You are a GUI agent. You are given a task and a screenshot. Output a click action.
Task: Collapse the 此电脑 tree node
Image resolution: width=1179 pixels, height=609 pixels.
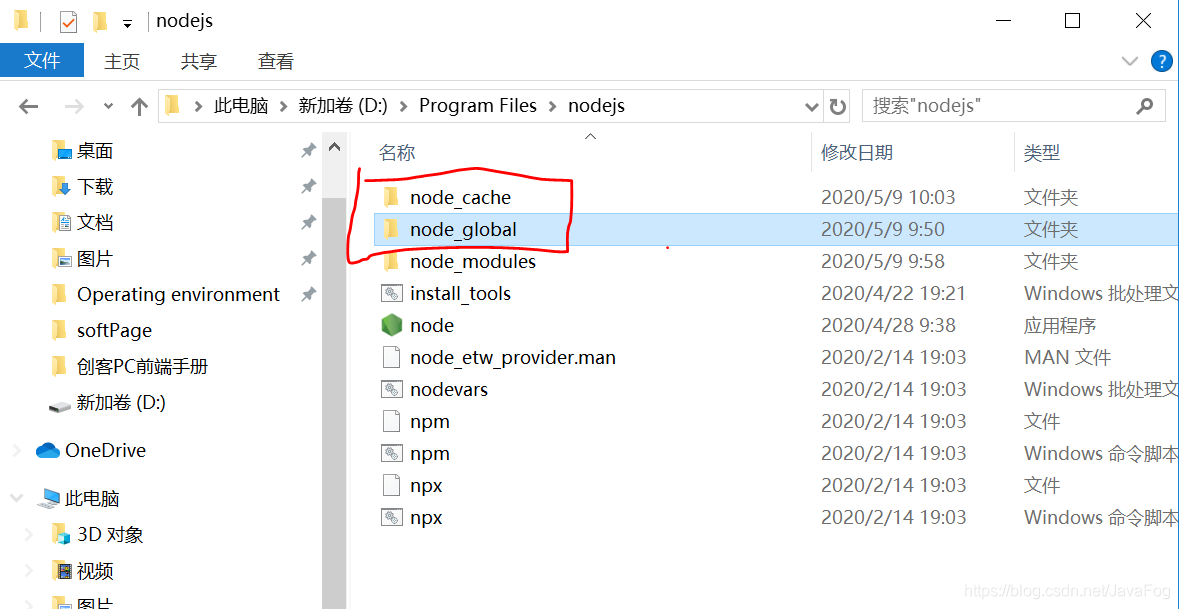click(16, 498)
